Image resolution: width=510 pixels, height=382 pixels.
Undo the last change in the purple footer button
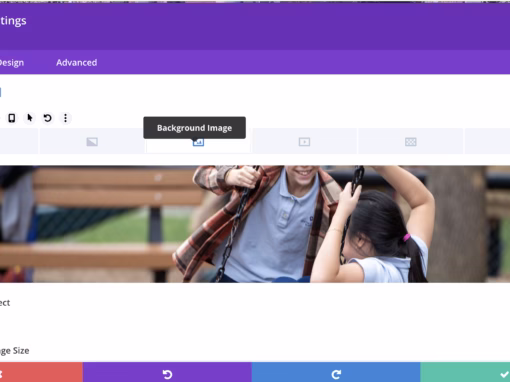pos(167,372)
